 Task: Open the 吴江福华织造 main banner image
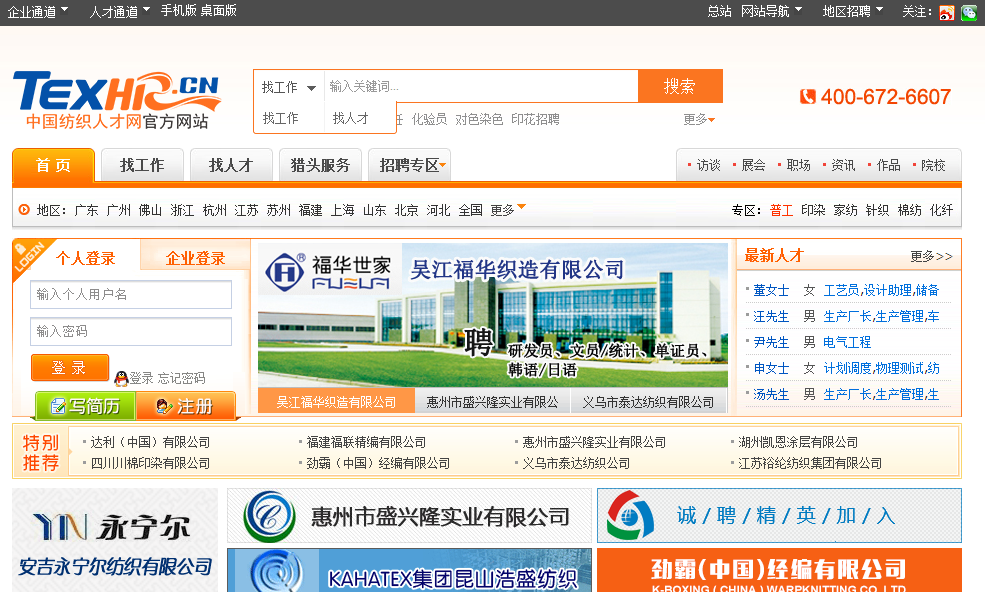[493, 315]
